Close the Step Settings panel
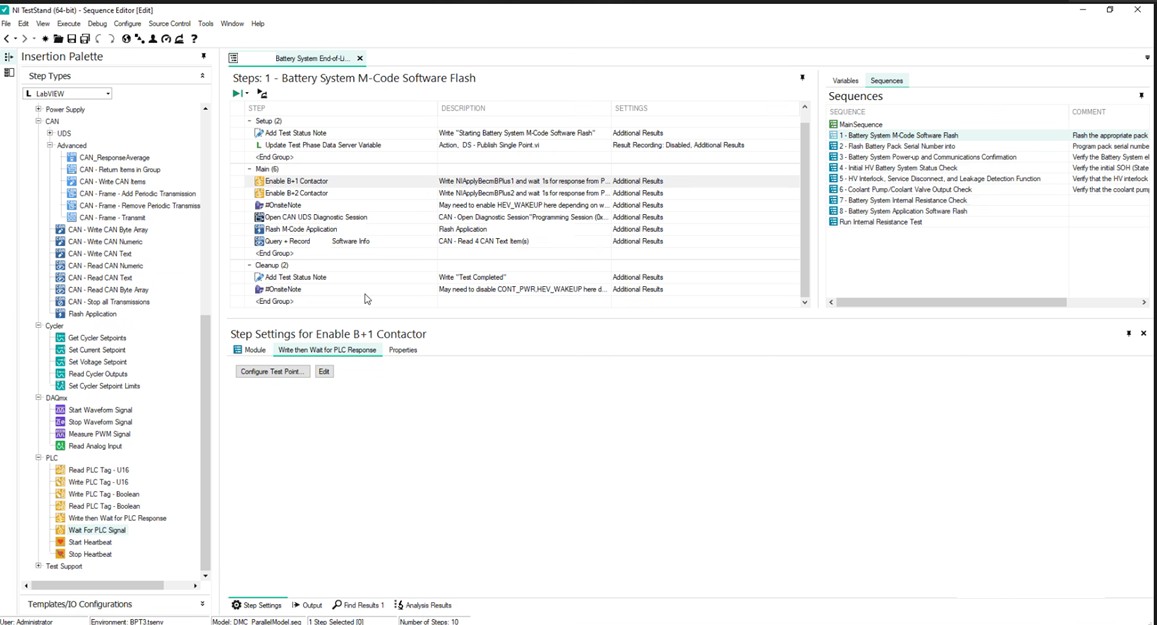Screen dimensions: 1157x625 (x=1144, y=334)
